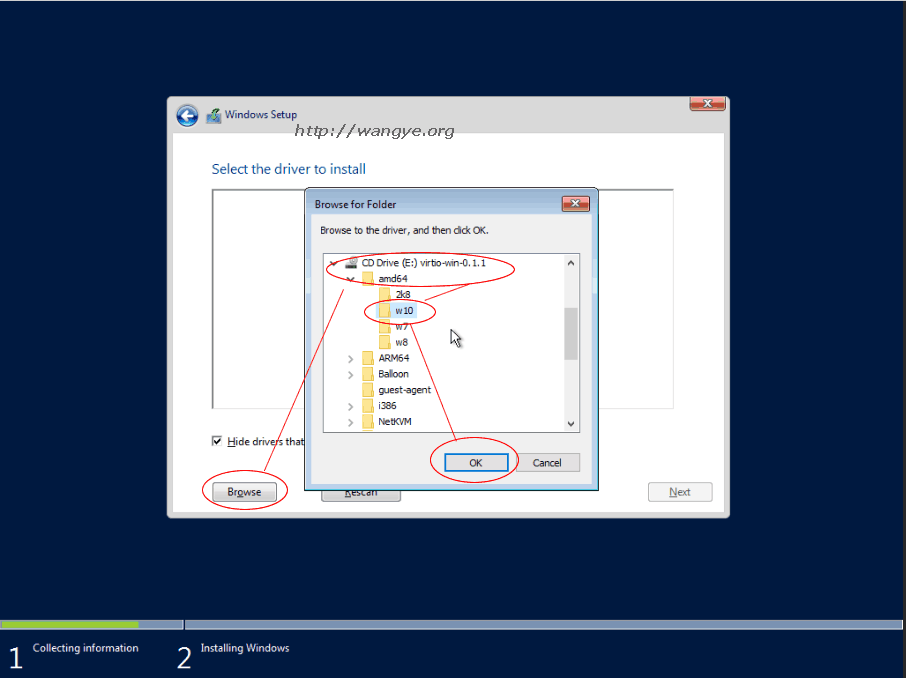The height and width of the screenshot is (678, 906).
Task: Close the Browse for Folder dialog
Action: pos(575,203)
